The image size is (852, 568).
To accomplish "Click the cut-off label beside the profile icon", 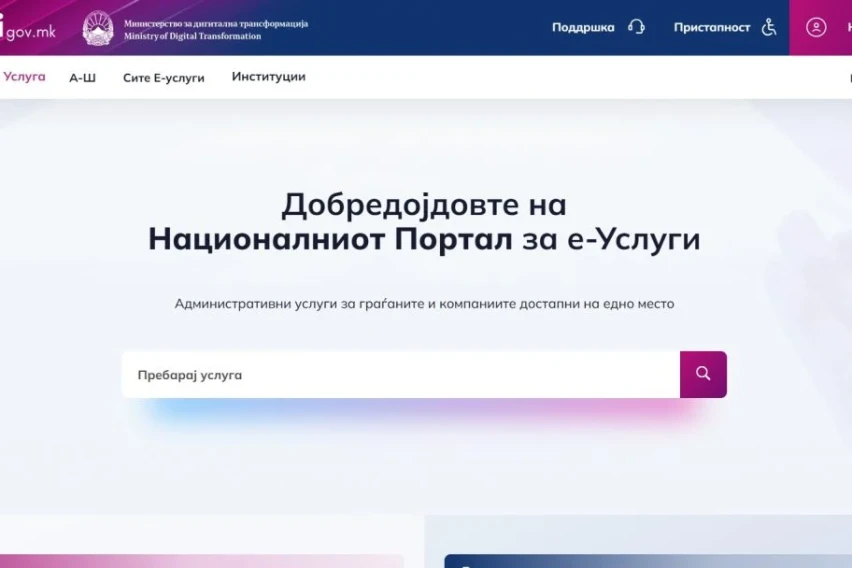I will [x=848, y=27].
